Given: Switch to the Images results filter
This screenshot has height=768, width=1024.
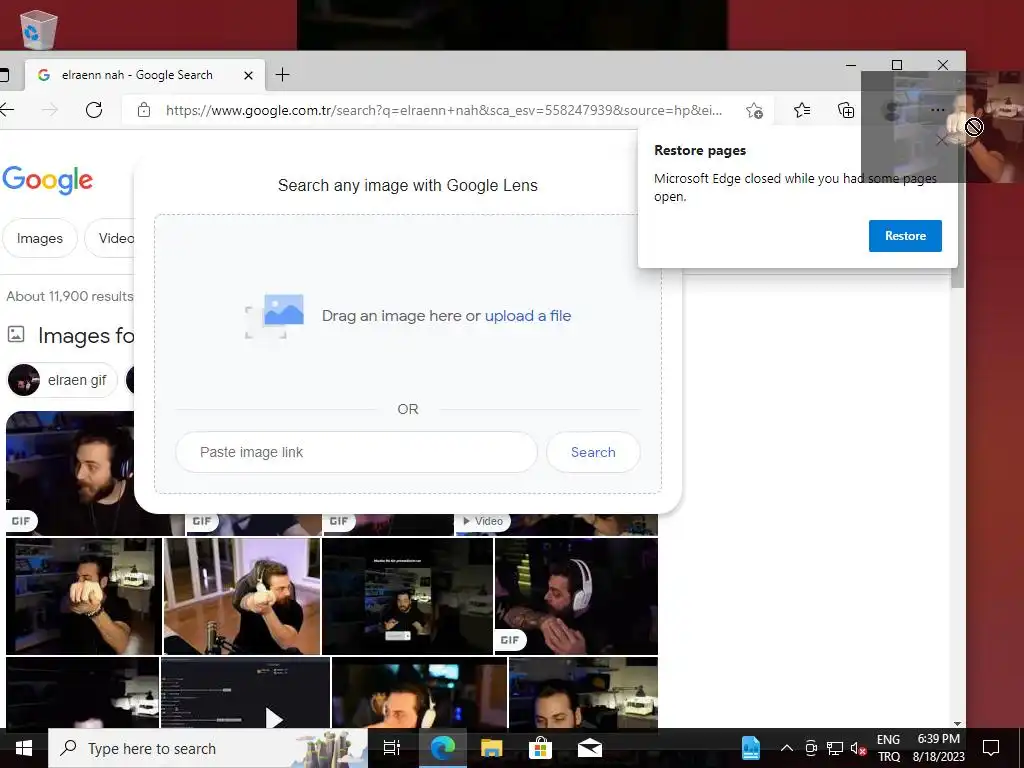Looking at the screenshot, I should pos(40,238).
